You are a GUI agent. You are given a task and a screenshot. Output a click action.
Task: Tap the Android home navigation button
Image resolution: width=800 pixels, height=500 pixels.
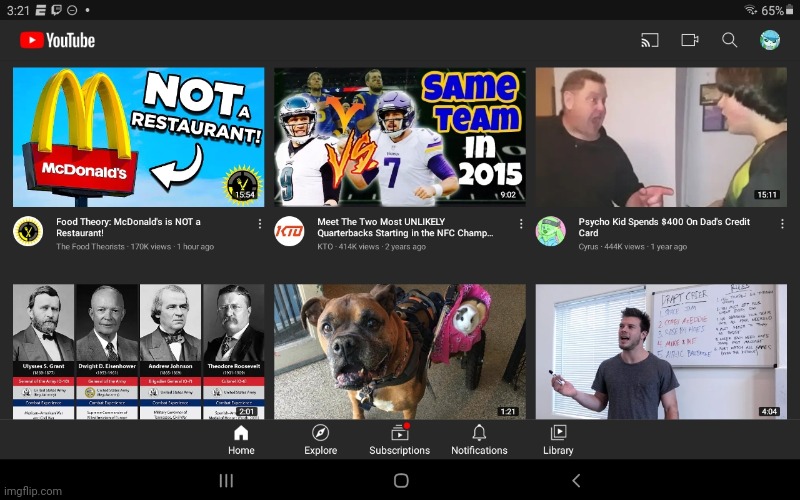pyautogui.click(x=401, y=480)
